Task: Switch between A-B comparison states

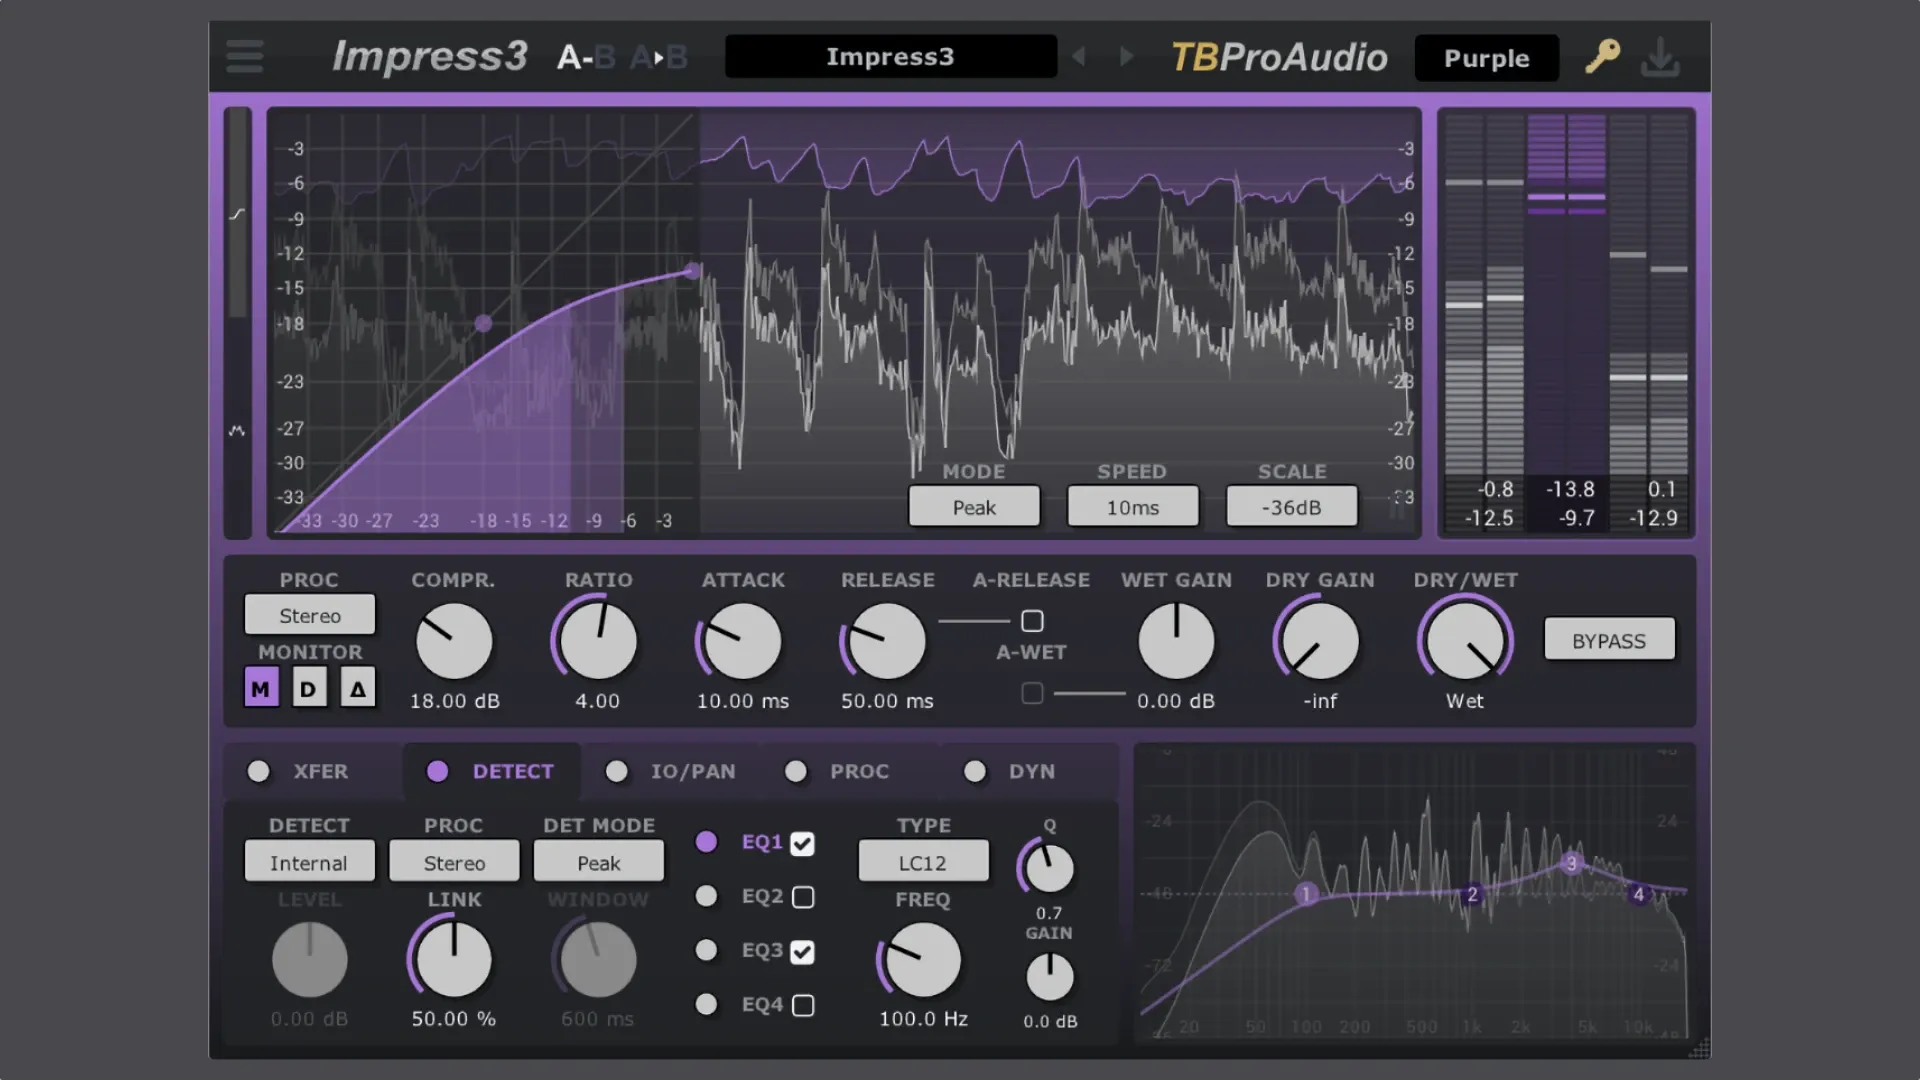Action: [x=585, y=57]
